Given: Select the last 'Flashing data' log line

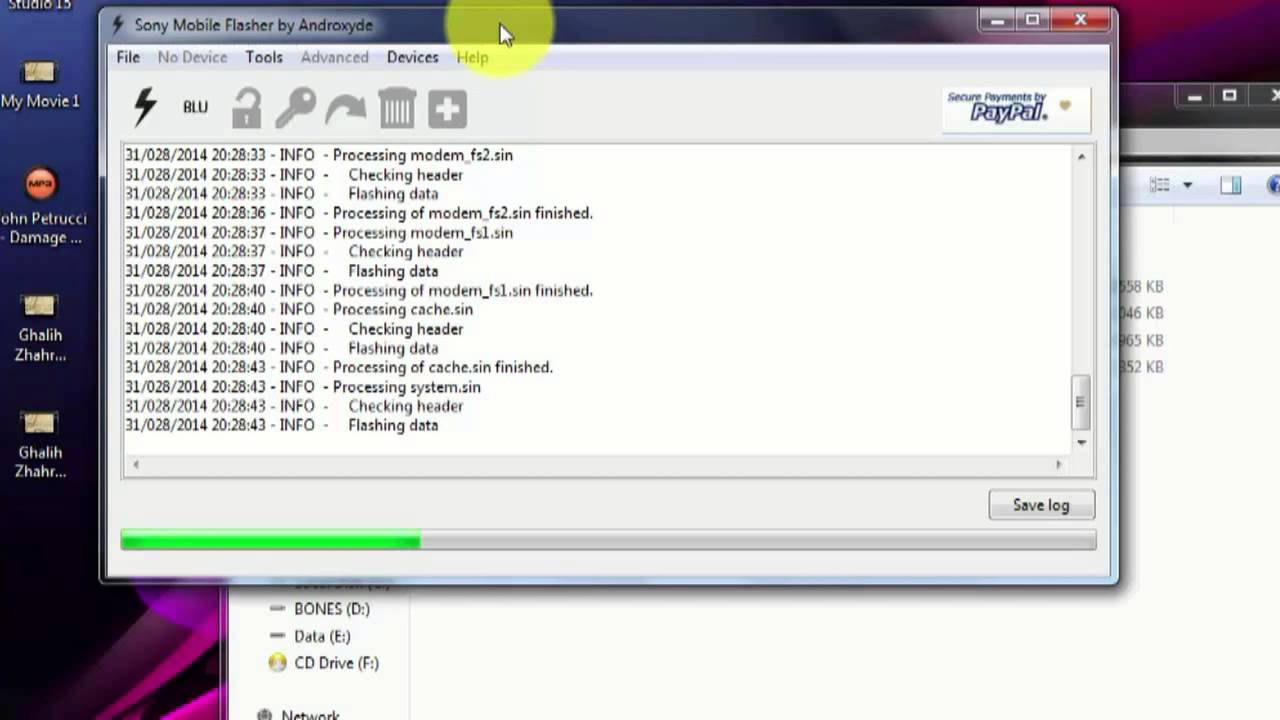Looking at the screenshot, I should pos(282,425).
